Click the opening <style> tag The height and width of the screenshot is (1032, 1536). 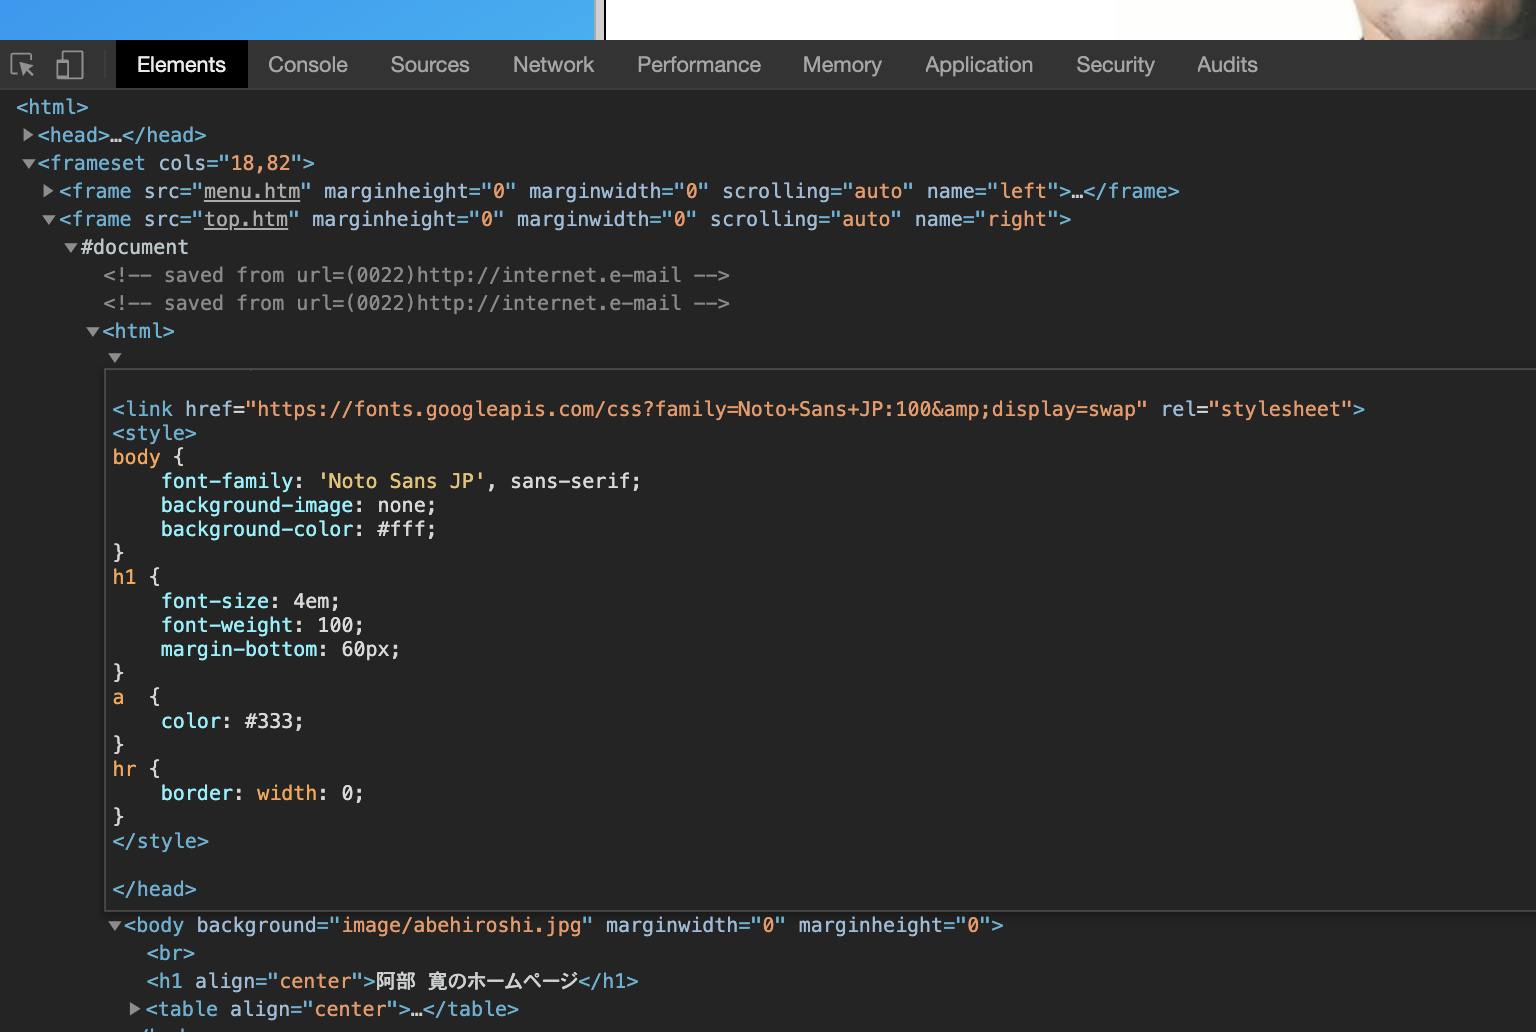(154, 433)
